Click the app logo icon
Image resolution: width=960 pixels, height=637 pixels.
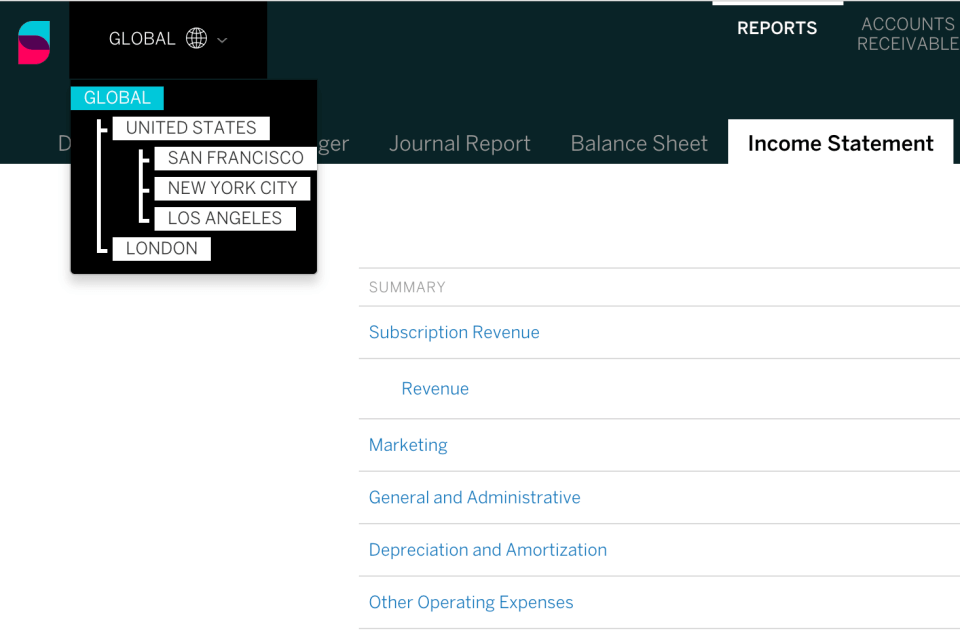click(x=34, y=42)
